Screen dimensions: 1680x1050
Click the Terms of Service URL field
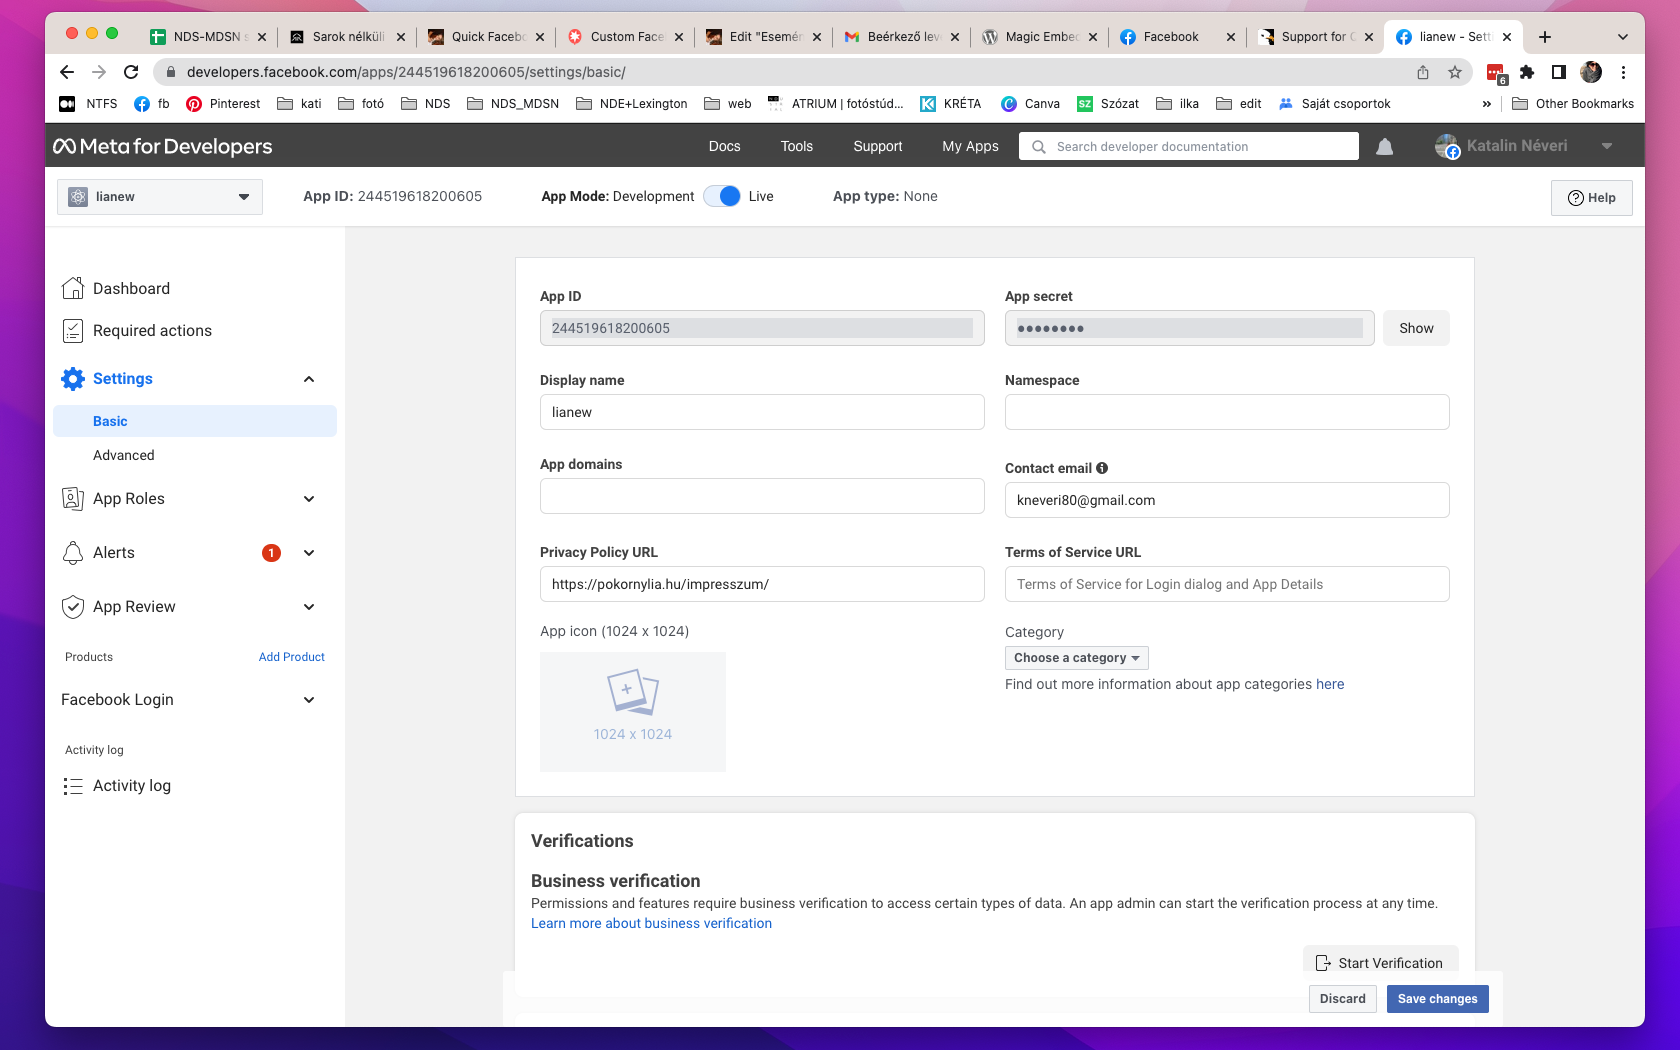1227,584
